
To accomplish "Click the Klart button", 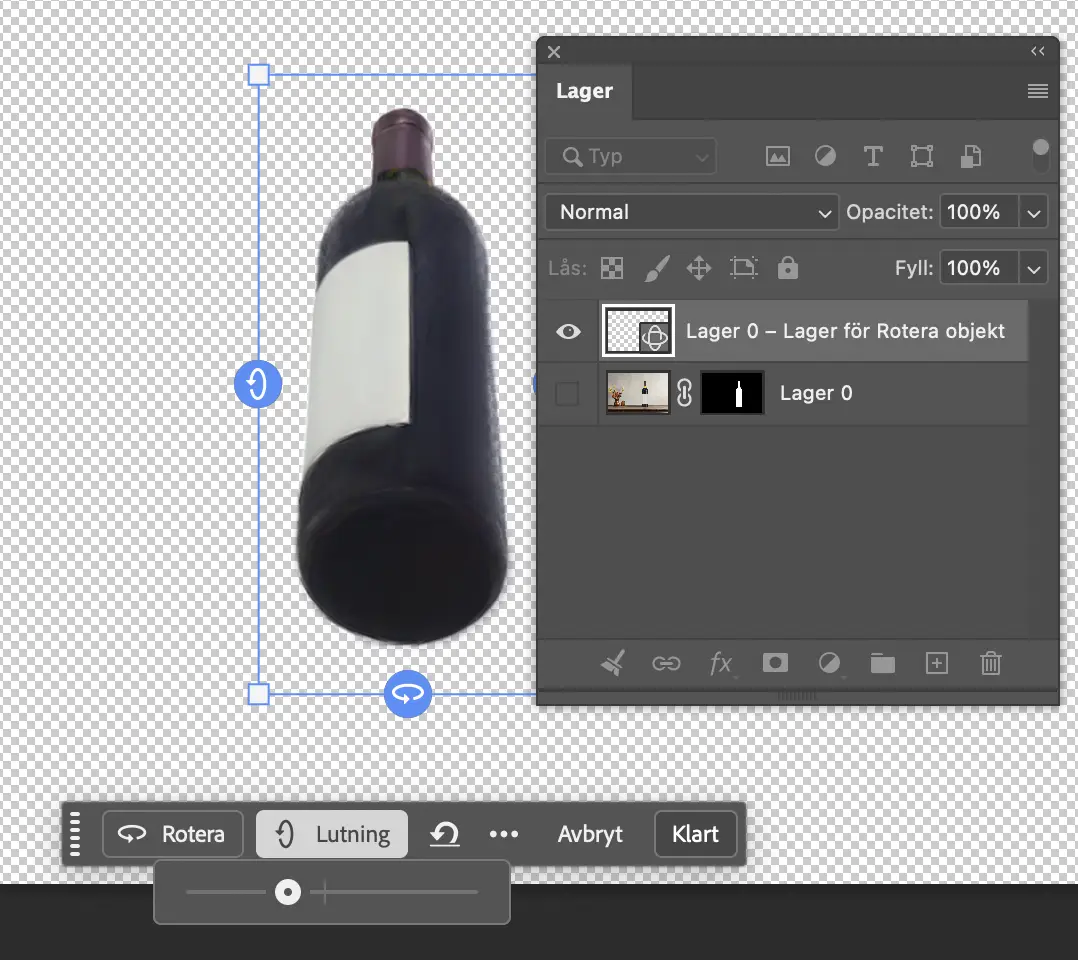I will click(x=695, y=834).
